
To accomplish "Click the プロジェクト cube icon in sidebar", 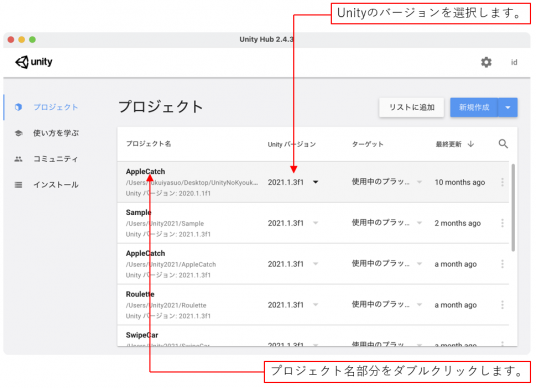I will tap(18, 107).
